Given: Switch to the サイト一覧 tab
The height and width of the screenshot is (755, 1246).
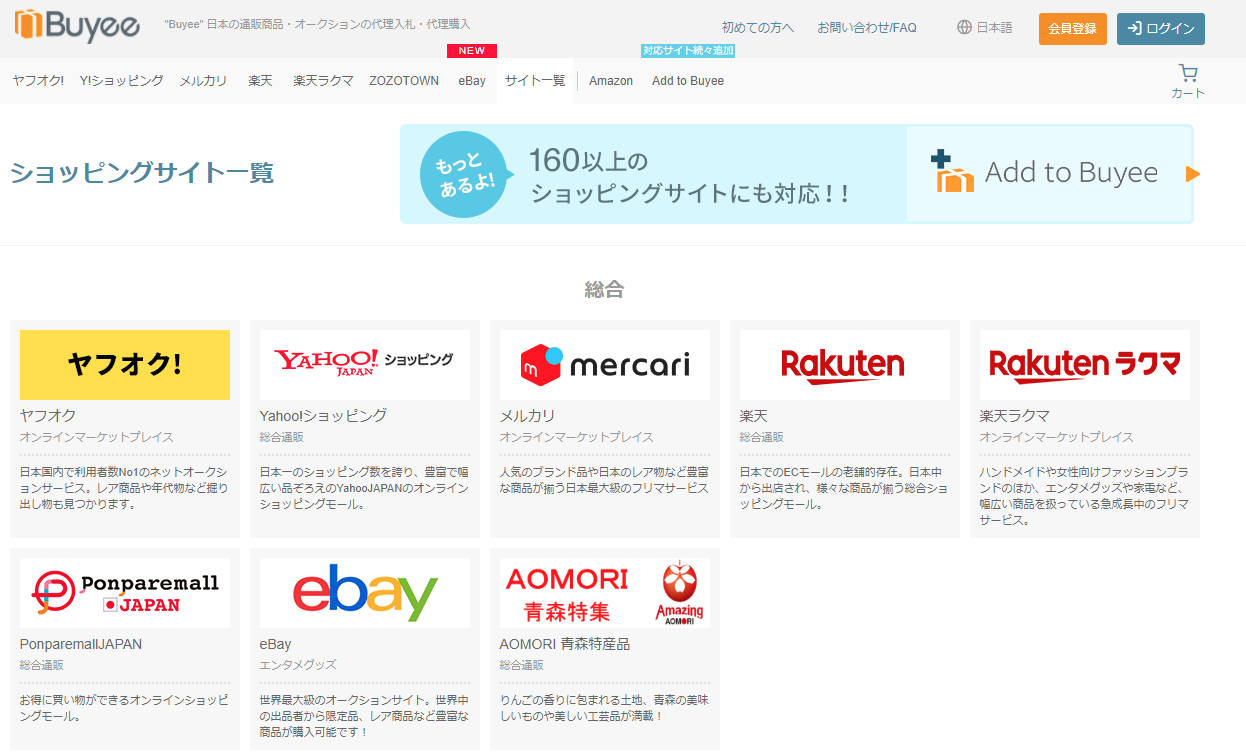Looking at the screenshot, I should click(x=537, y=81).
